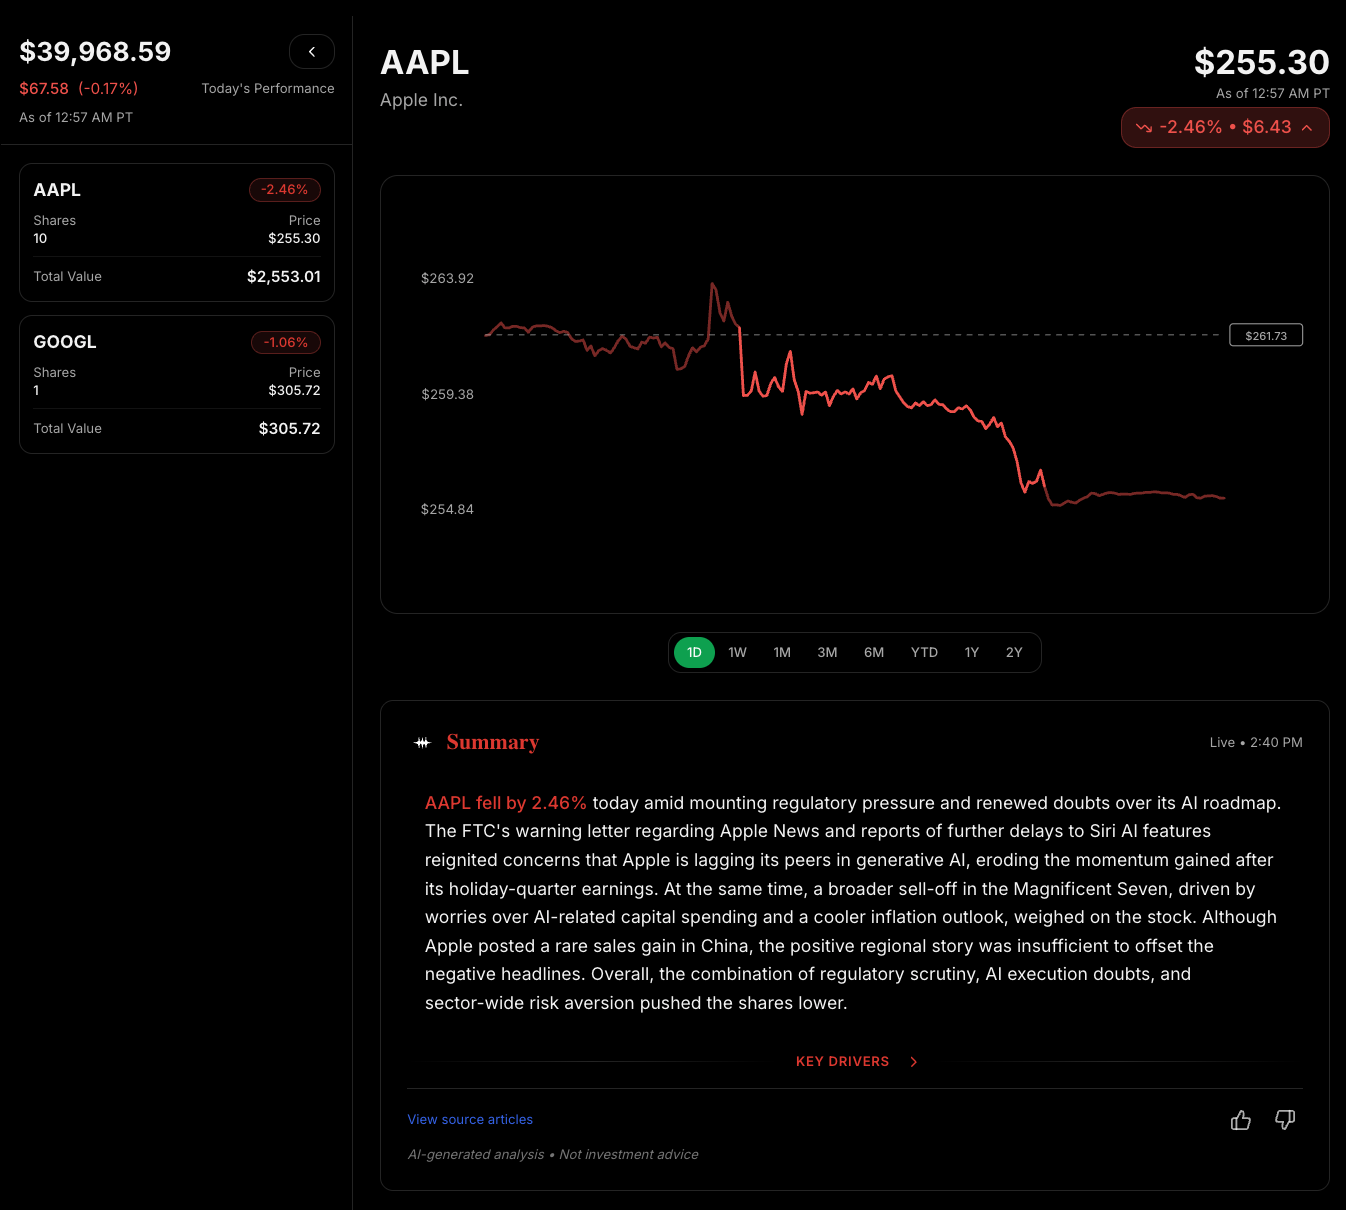Viewport: 1346px width, 1210px height.
Task: Click AAPL Total Value $2,553.01
Action: click(x=284, y=276)
